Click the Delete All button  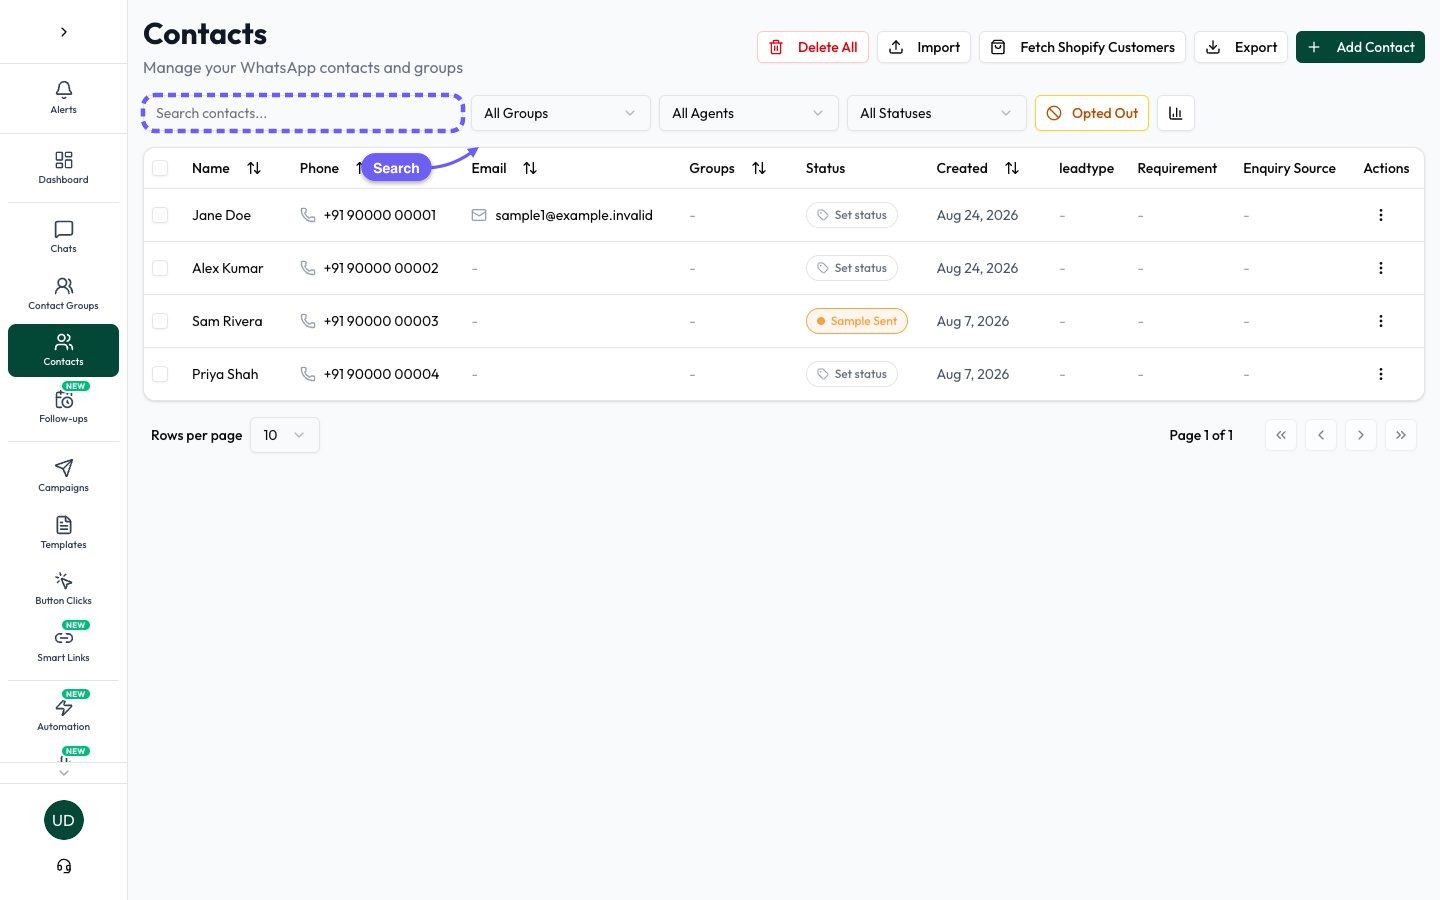point(813,47)
